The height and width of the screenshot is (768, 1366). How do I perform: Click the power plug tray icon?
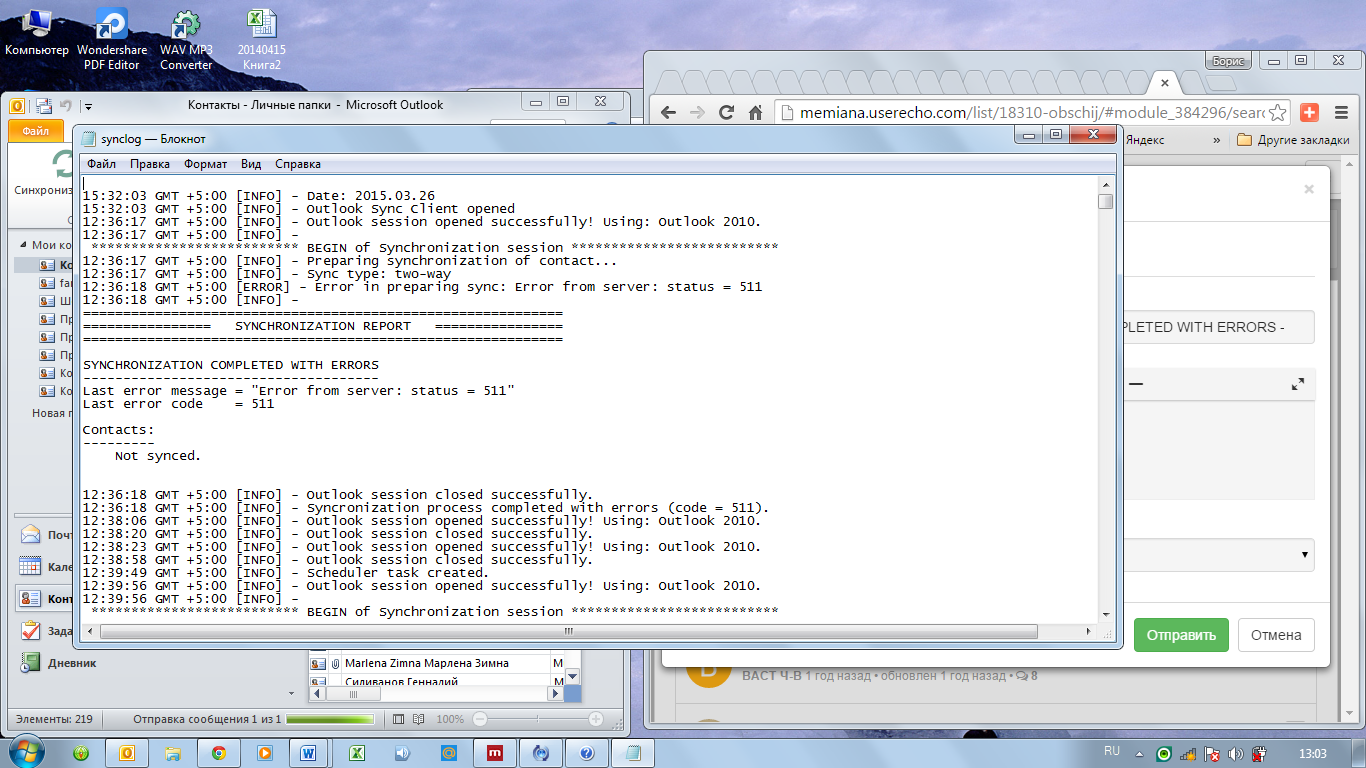1260,754
